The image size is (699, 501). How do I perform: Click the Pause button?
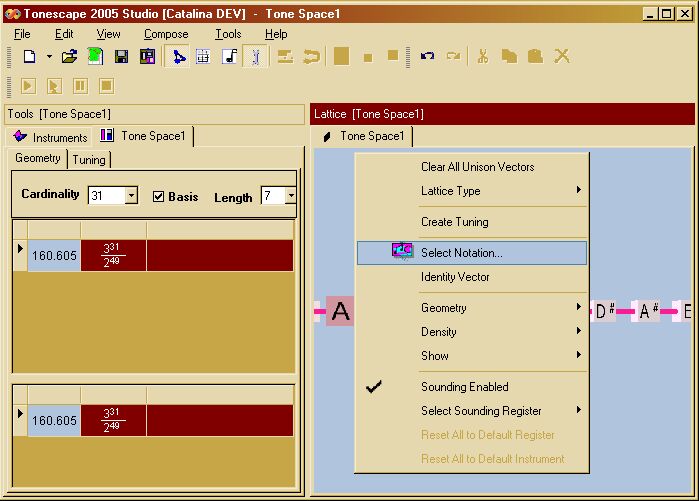pyautogui.click(x=80, y=86)
